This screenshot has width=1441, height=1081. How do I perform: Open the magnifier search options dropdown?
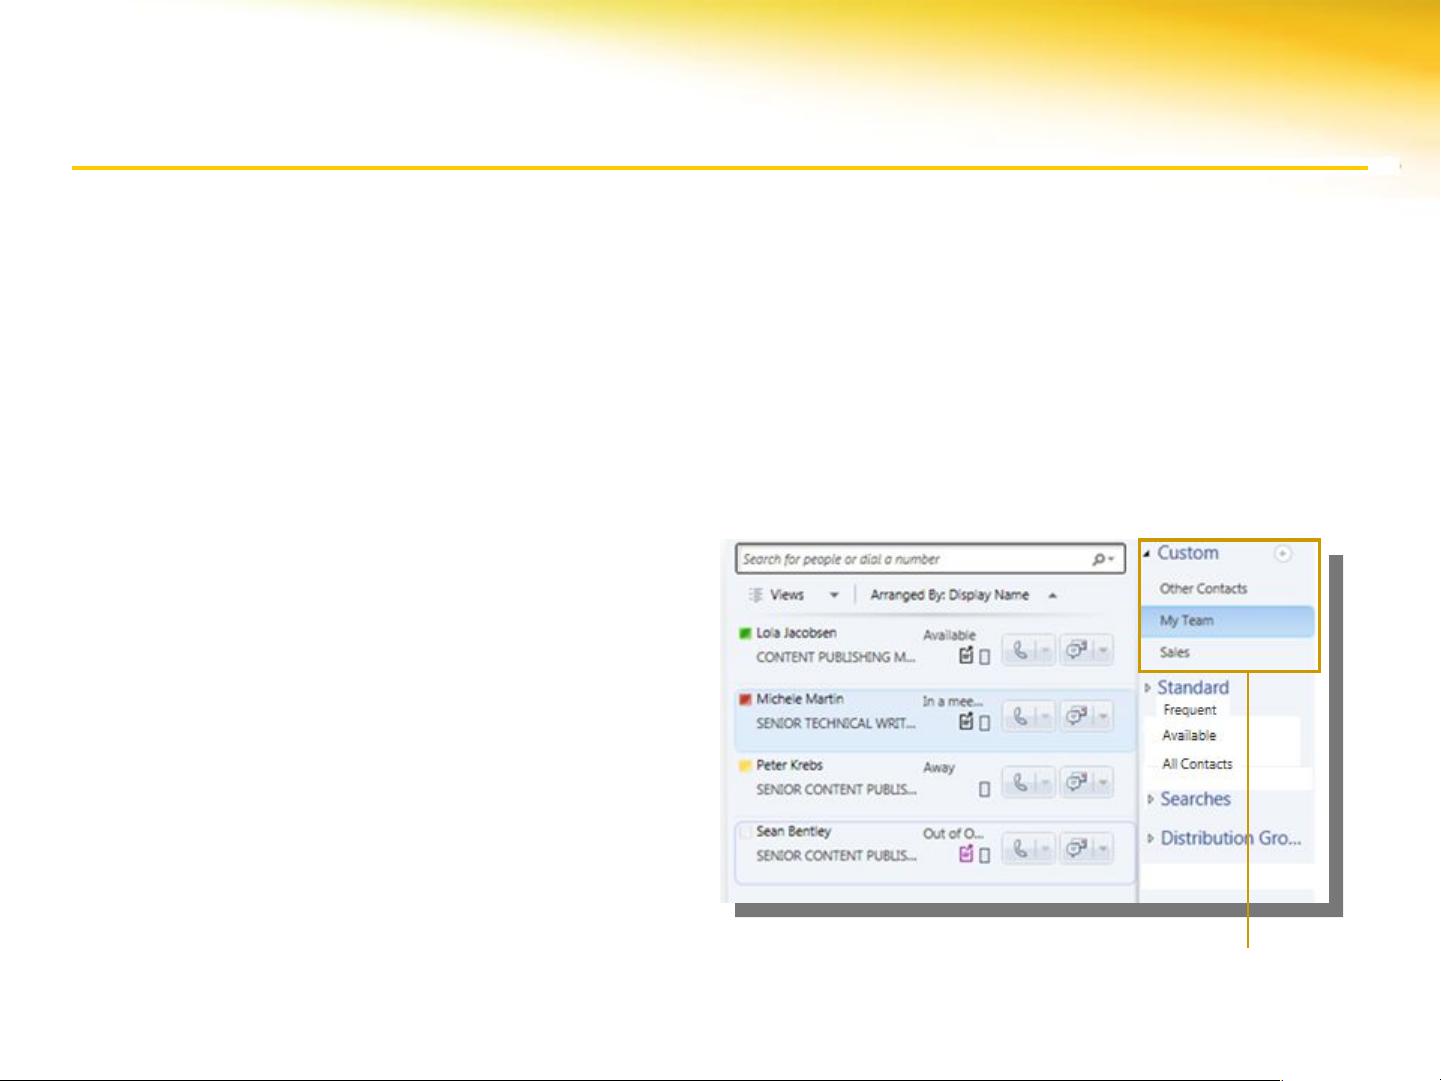(x=1103, y=559)
